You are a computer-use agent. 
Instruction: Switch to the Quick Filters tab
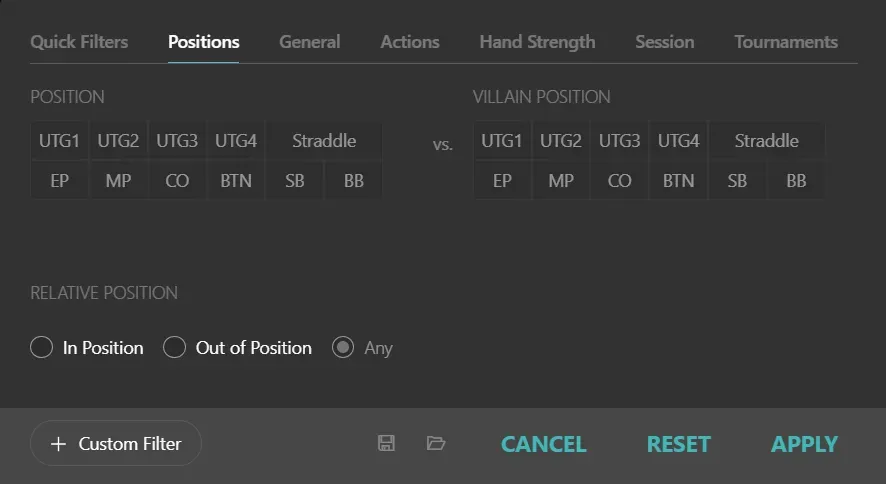(x=79, y=42)
